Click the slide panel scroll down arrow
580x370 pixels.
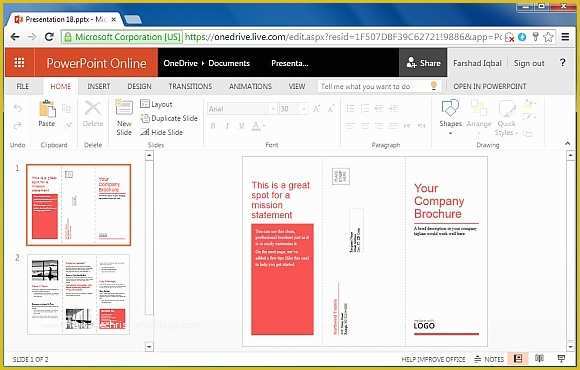pyautogui.click(x=149, y=346)
